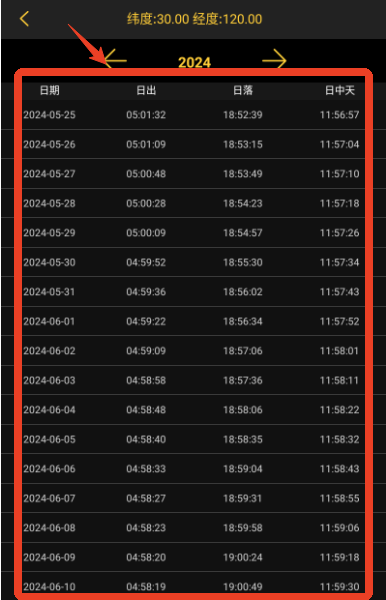Open the 2024-05-25 row
Screen dimensions: 386x600
(x=193, y=115)
